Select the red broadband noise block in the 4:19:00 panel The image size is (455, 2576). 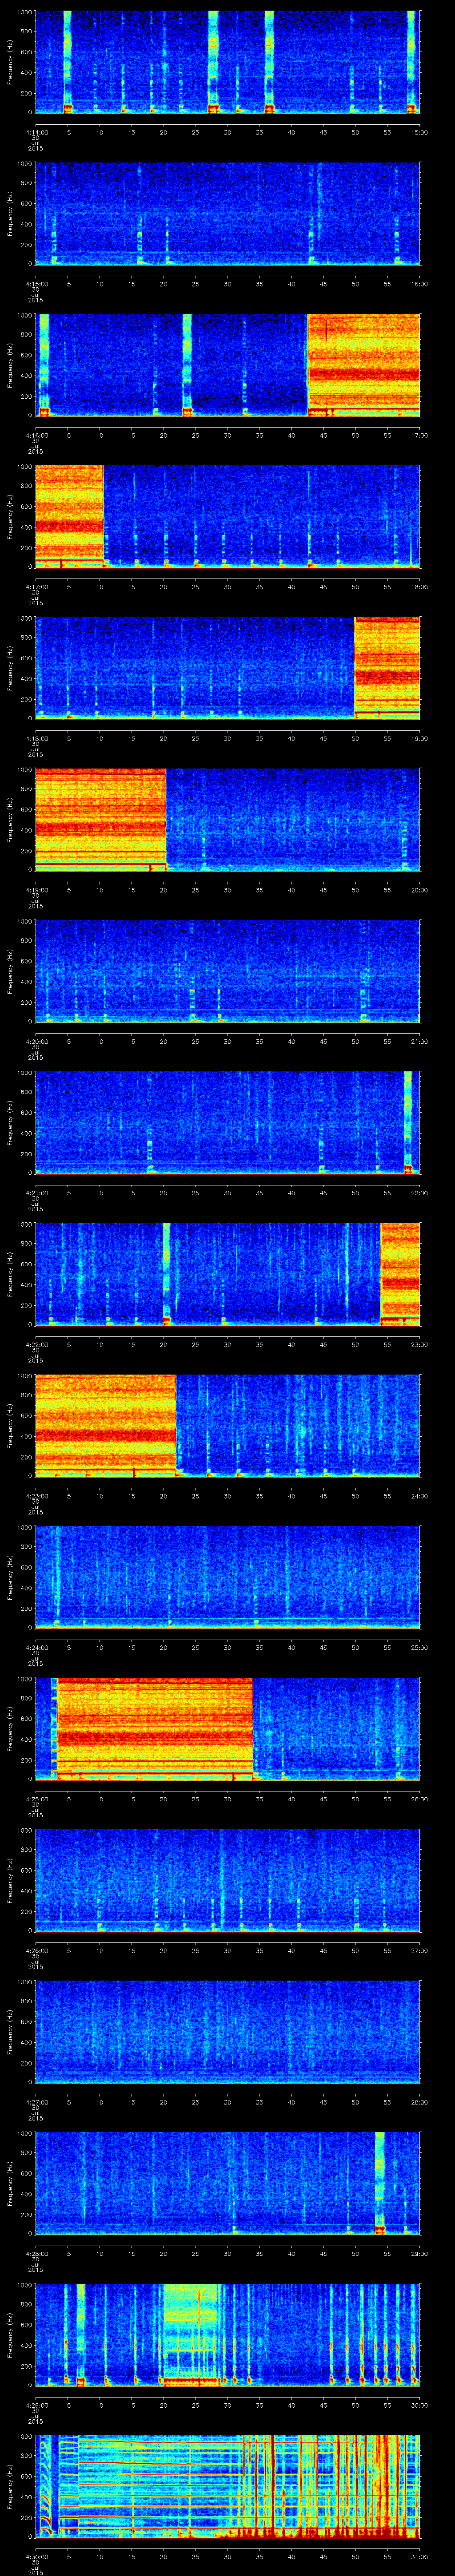[101, 819]
